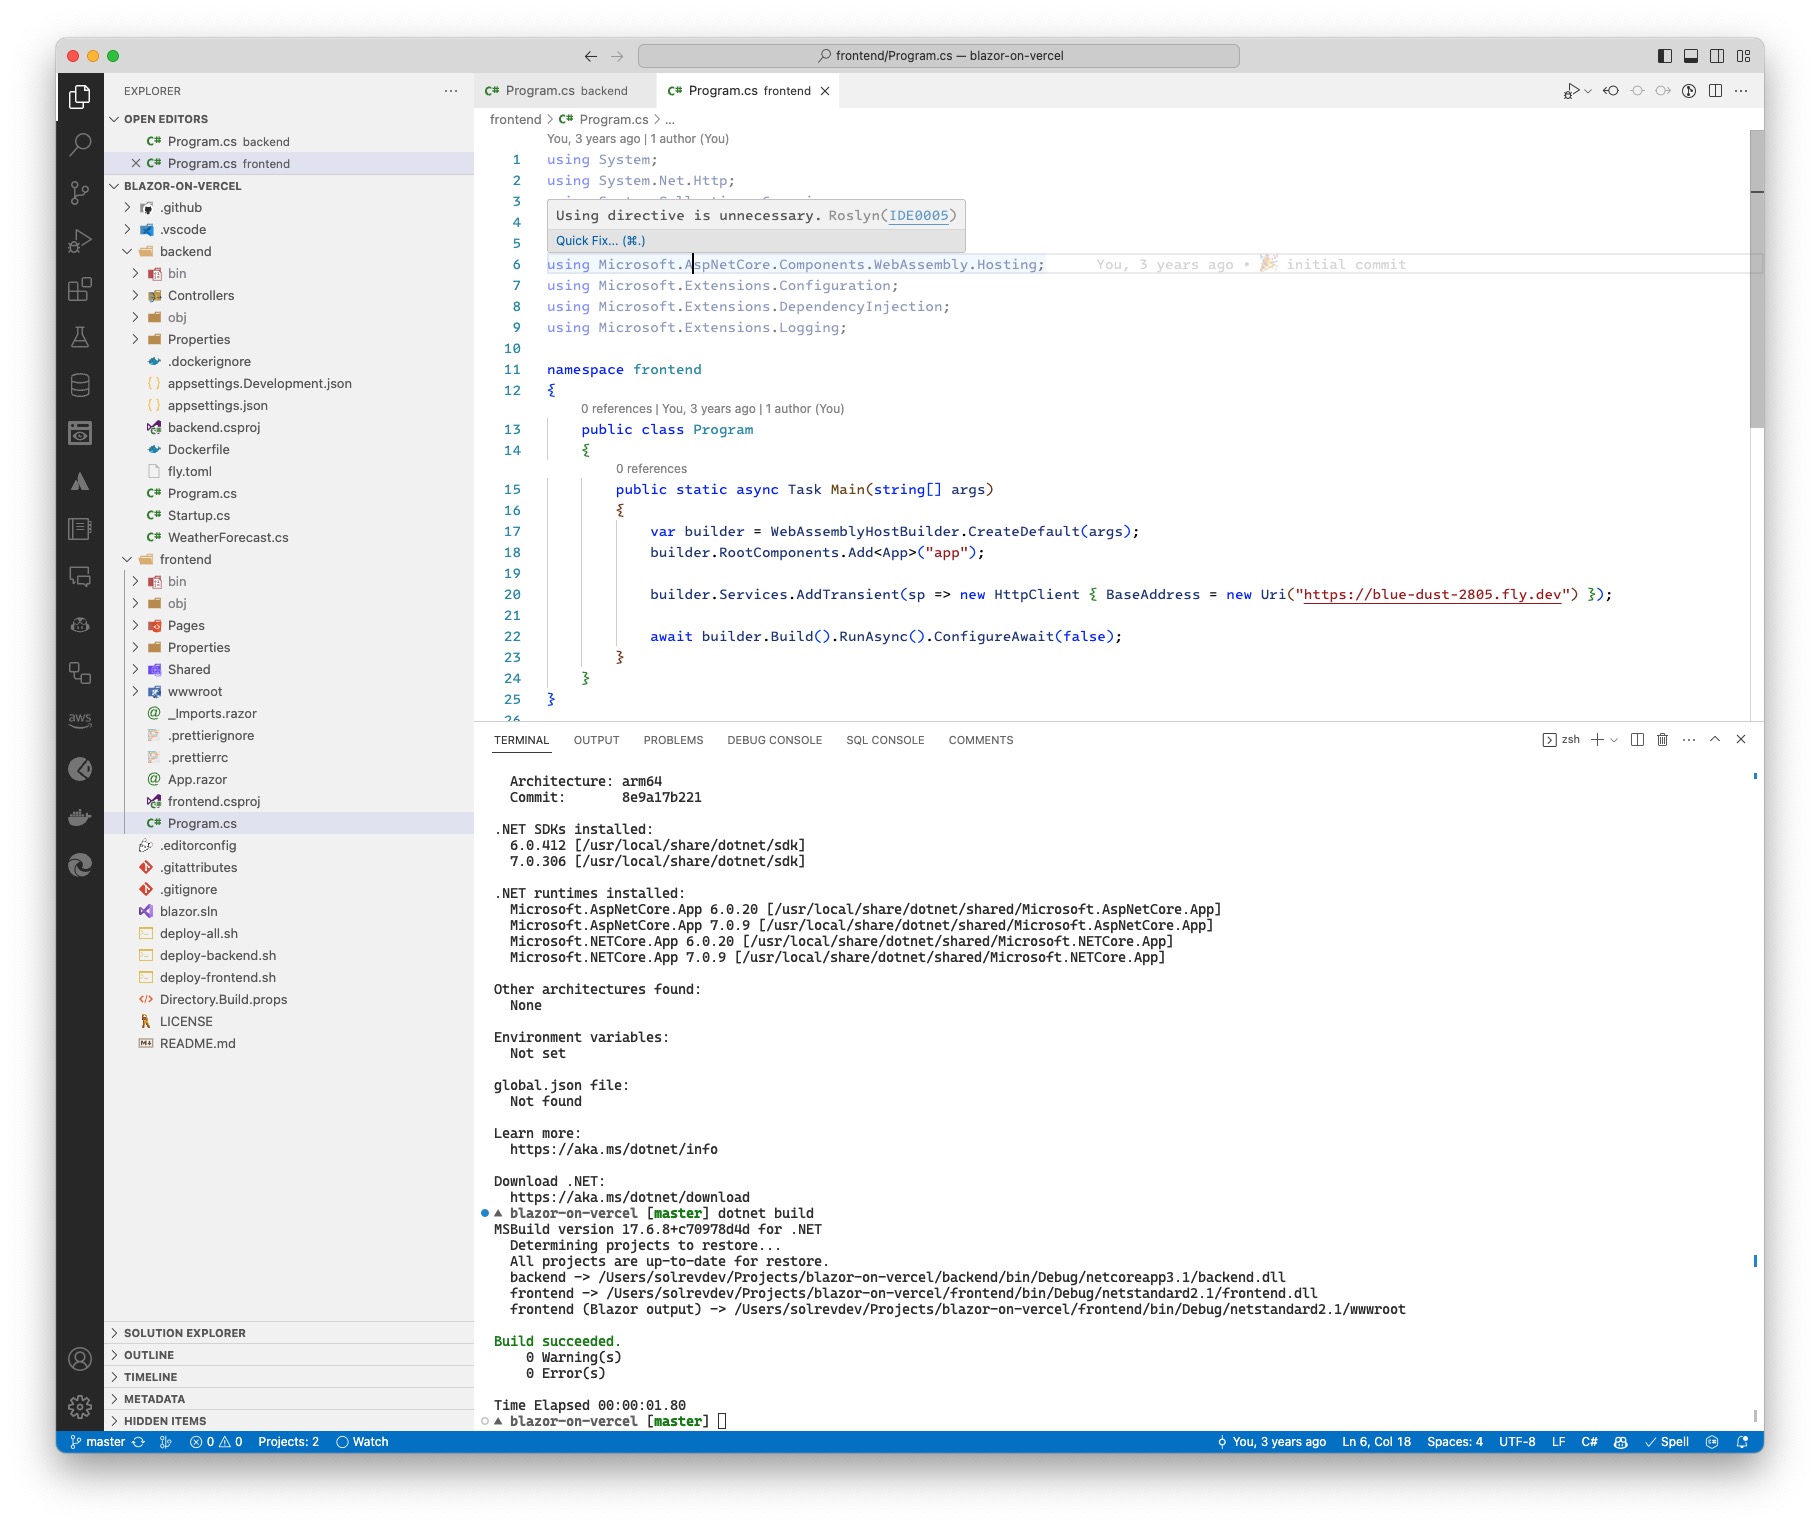Open the AWS view in the activity bar

pyautogui.click(x=80, y=721)
